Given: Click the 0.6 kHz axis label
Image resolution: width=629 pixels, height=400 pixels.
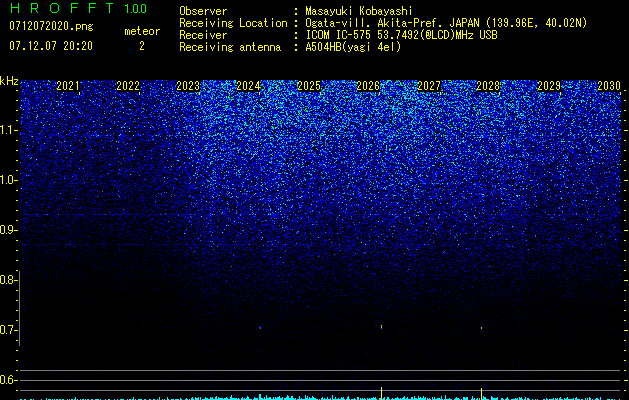Looking at the screenshot, I should [8, 380].
